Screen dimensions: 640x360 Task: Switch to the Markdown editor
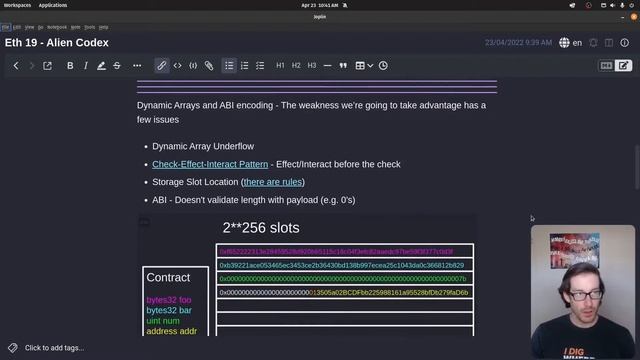606,66
